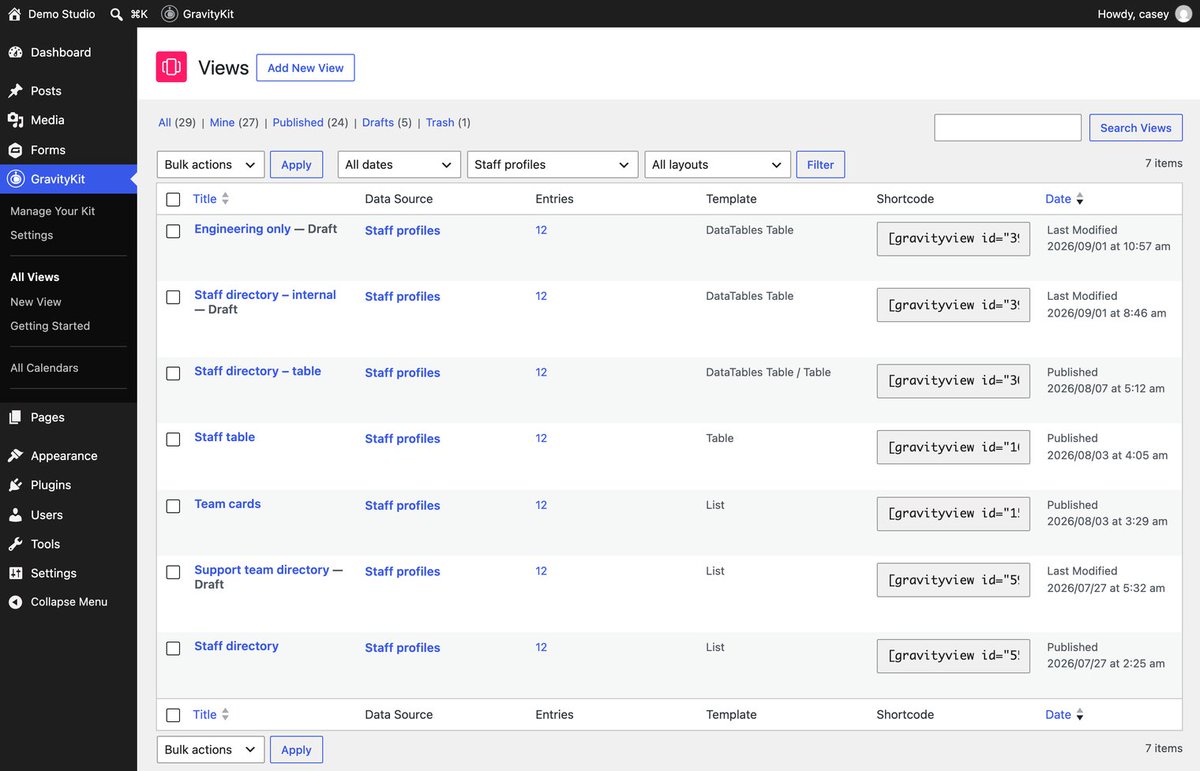Toggle the select-all checkbox in table footer
This screenshot has width=1200, height=771.
[x=173, y=715]
